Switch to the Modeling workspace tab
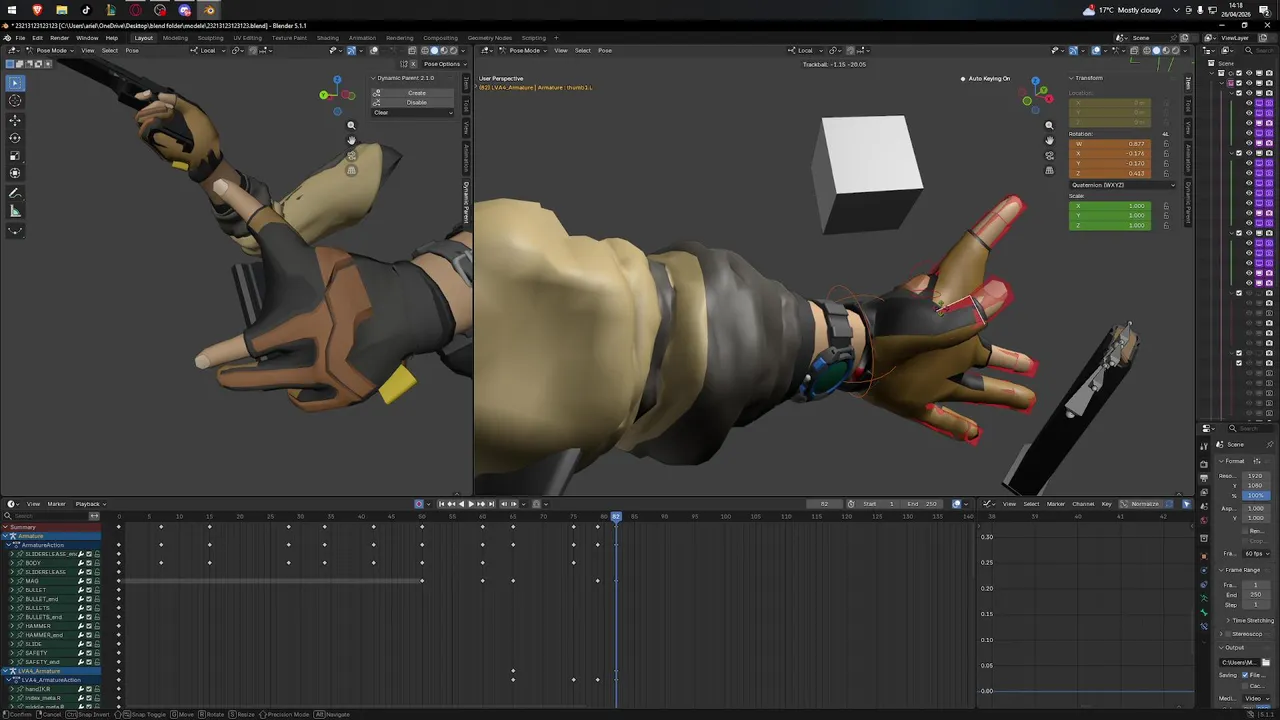 [x=175, y=38]
